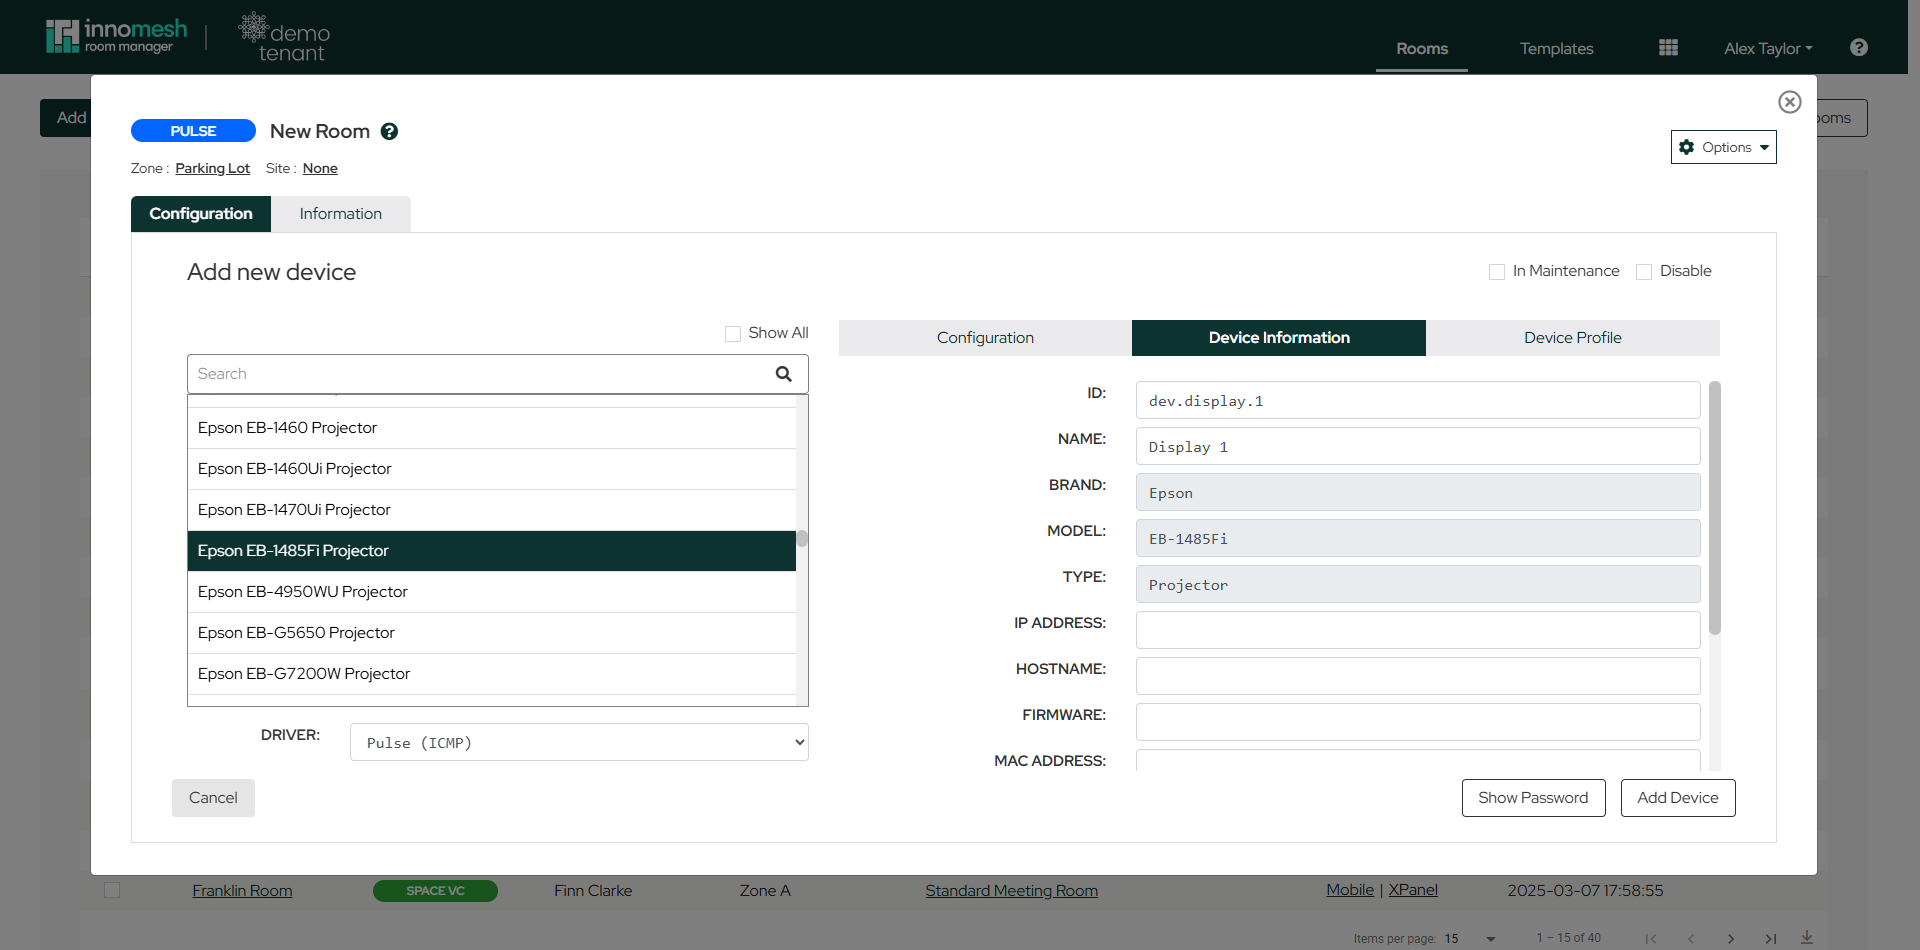Click the search magnifier icon
1920x950 pixels.
[x=784, y=374]
